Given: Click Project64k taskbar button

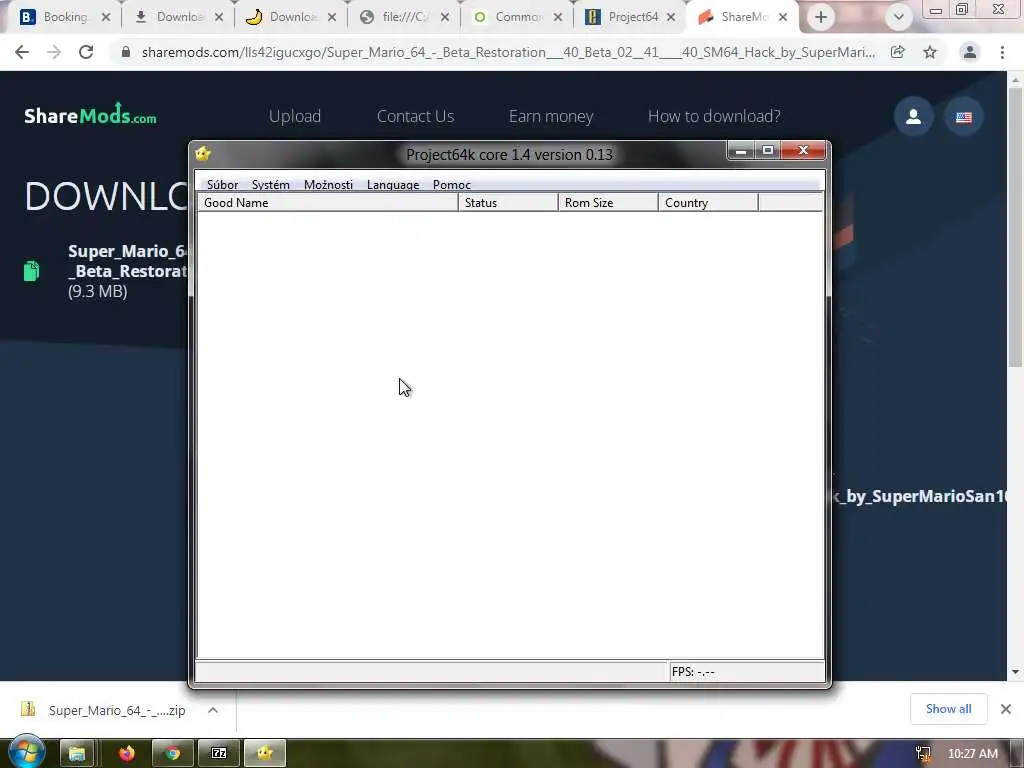Looking at the screenshot, I should tap(264, 754).
